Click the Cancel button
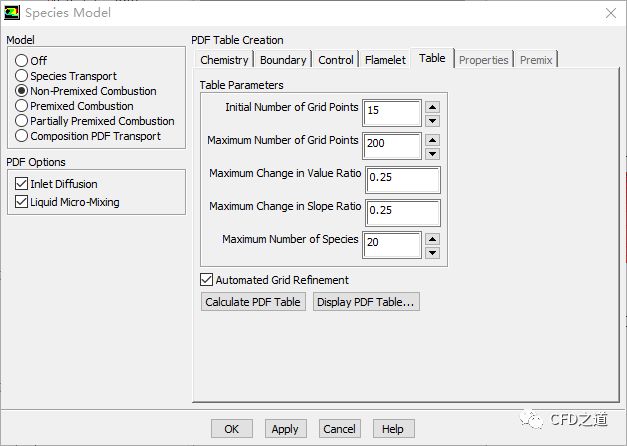 click(339, 429)
